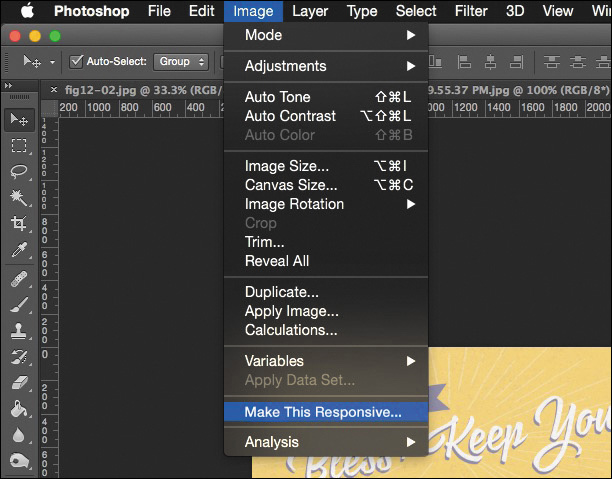Pick the Lasso tool
612x479 pixels.
pos(19,172)
